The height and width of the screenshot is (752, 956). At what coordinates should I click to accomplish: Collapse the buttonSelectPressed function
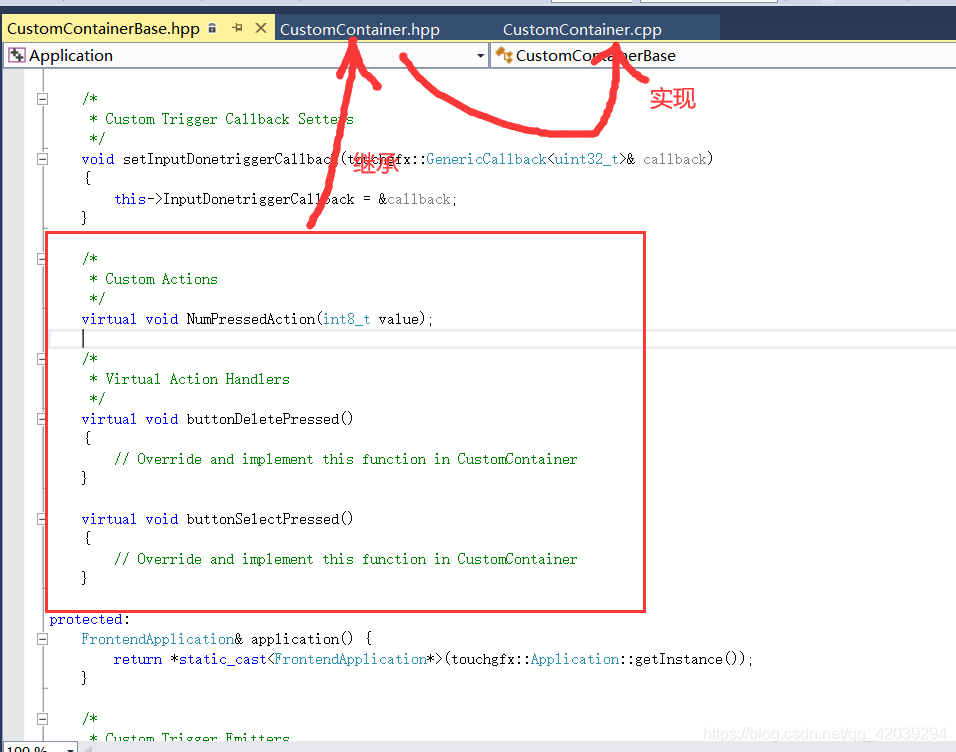point(42,519)
